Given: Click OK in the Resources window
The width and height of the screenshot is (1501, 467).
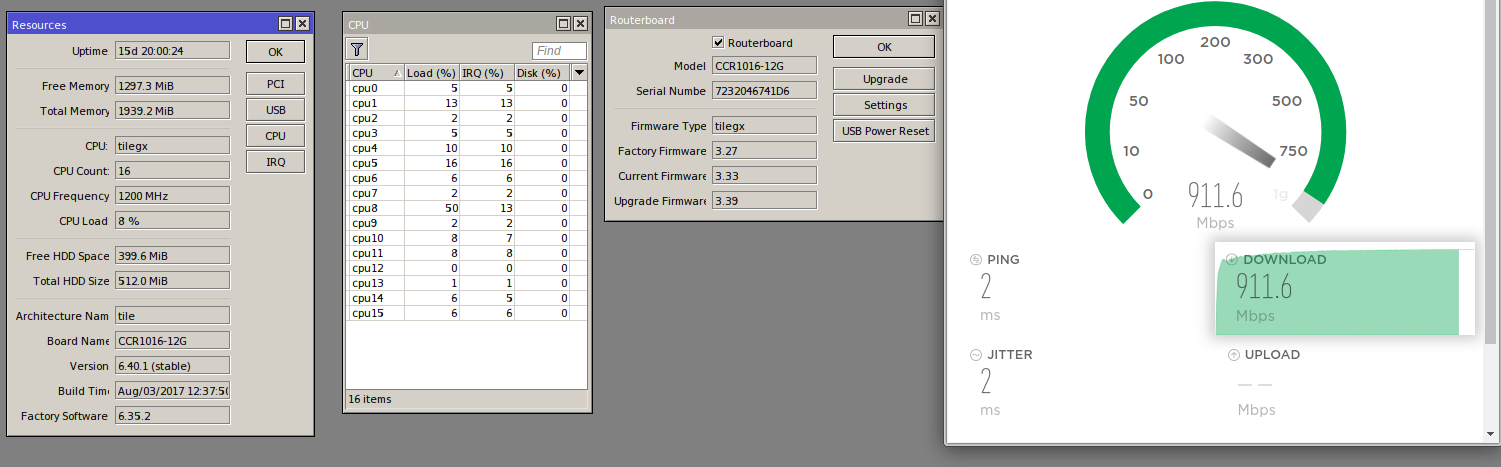Looking at the screenshot, I should pyautogui.click(x=275, y=52).
